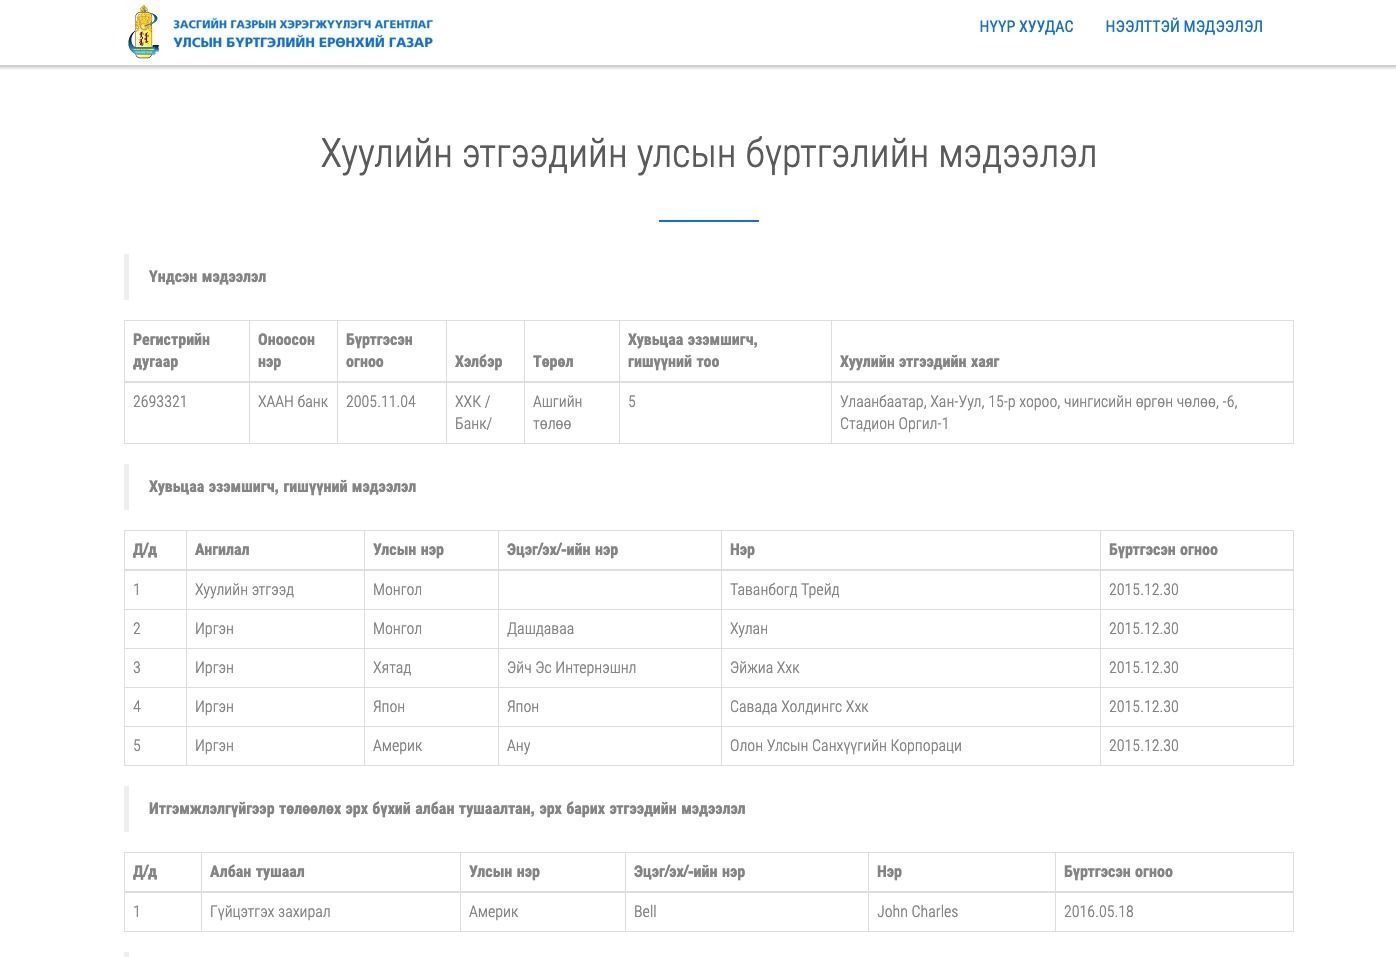
Task: Click the state emblem logo icon
Action: (145, 32)
